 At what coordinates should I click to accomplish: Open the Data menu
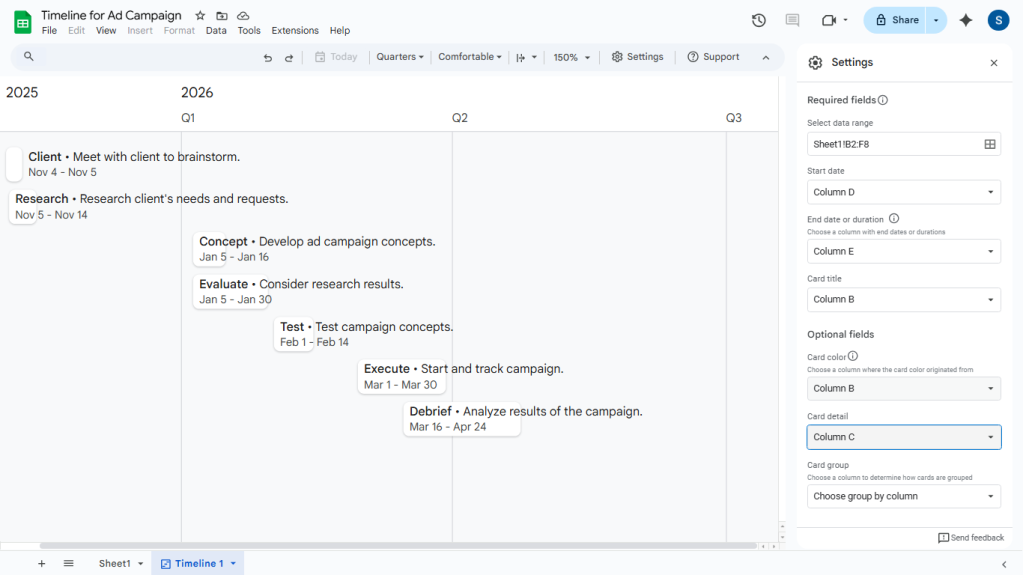(x=216, y=31)
